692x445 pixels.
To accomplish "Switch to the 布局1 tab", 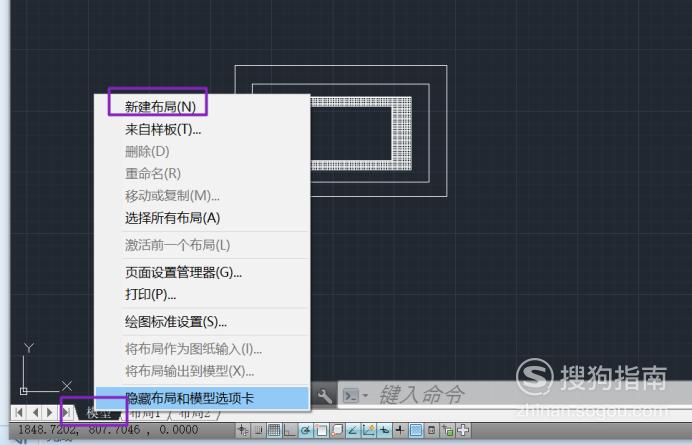I will (x=145, y=414).
